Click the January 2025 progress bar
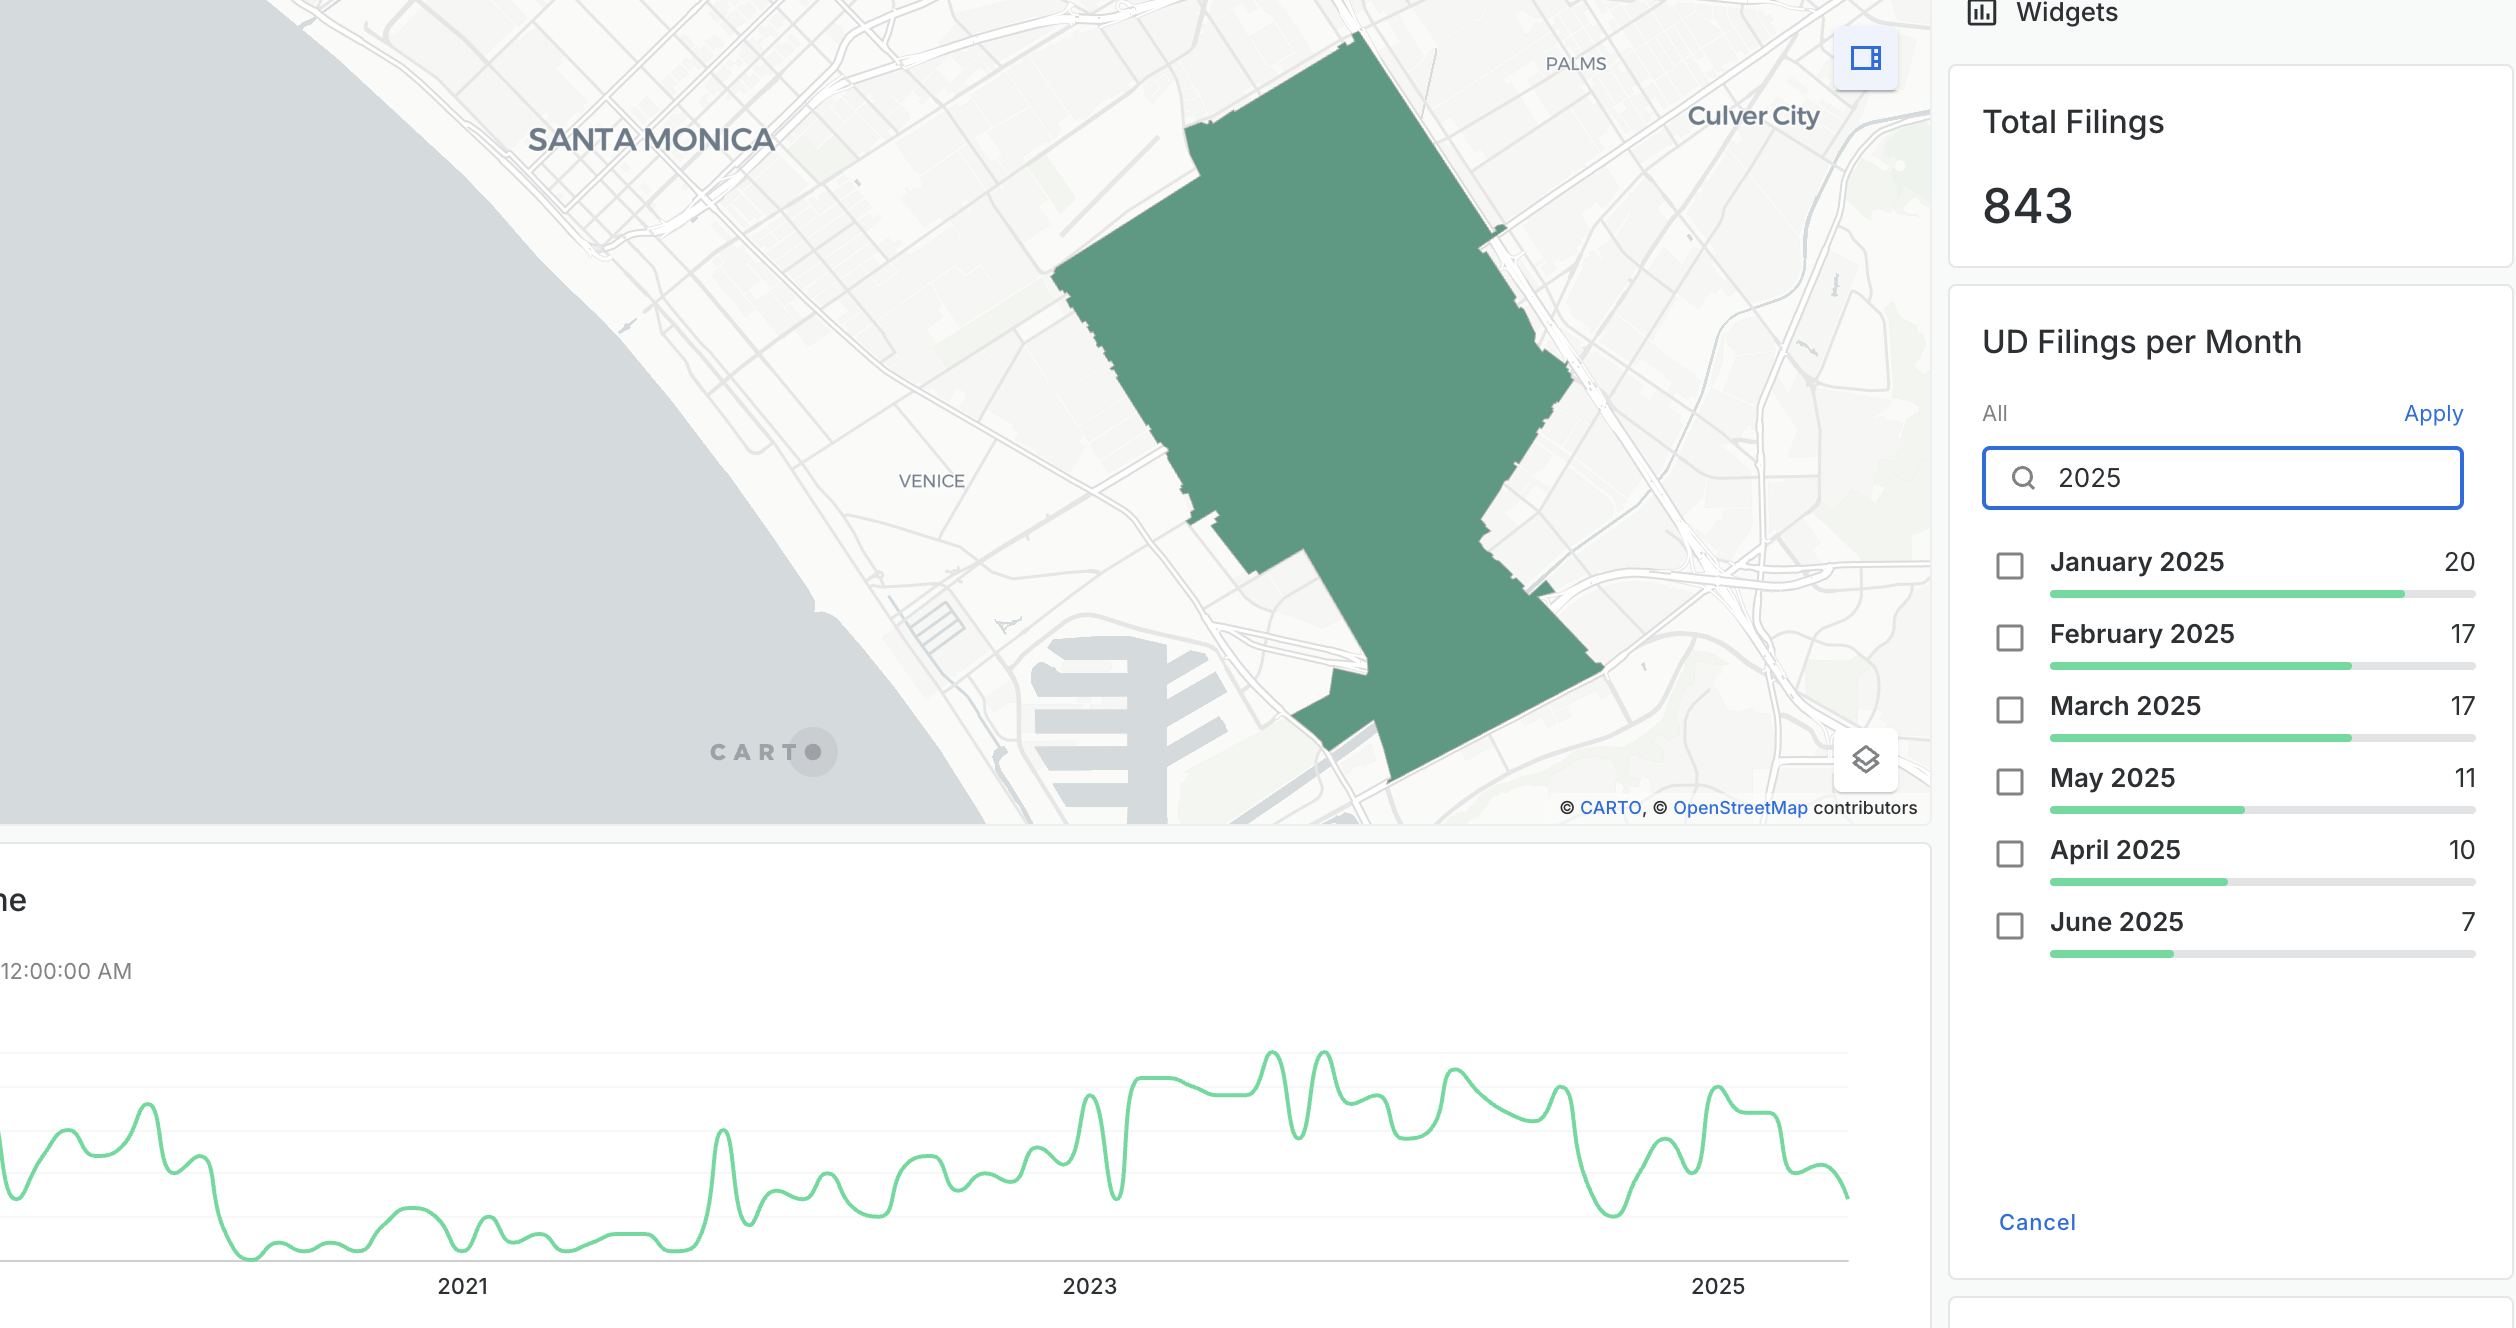Viewport: 2516px width, 1328px height. point(2261,594)
